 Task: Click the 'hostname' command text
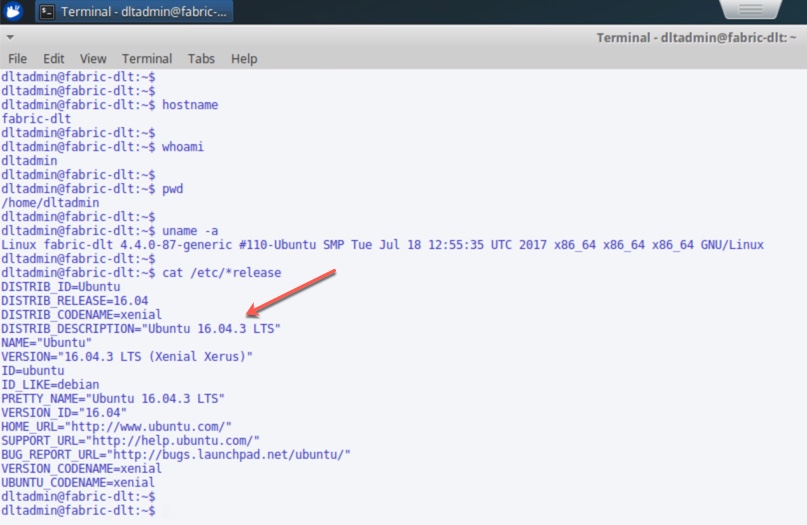coord(190,104)
